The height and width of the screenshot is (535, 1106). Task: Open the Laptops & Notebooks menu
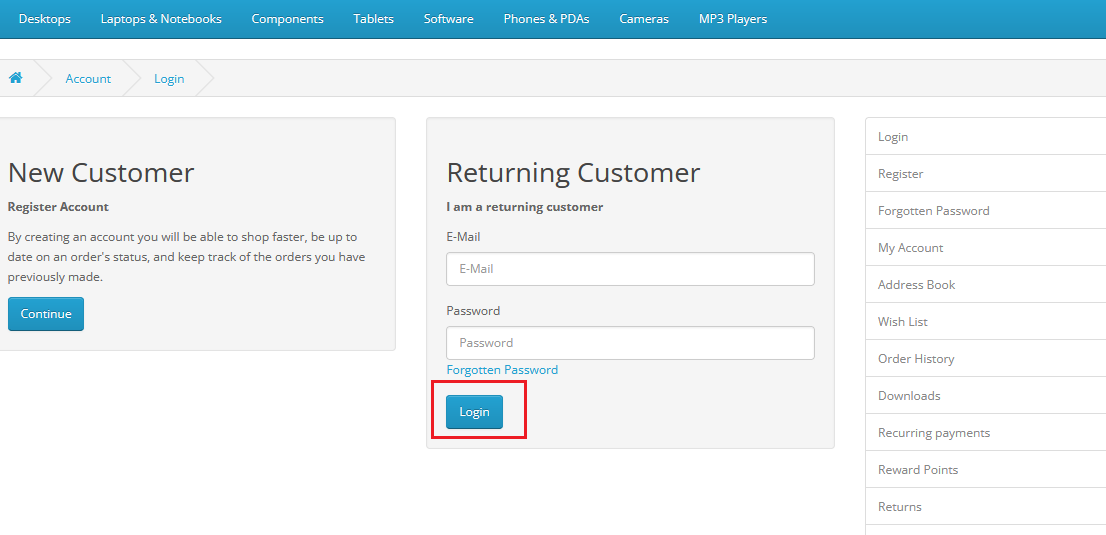click(x=161, y=19)
